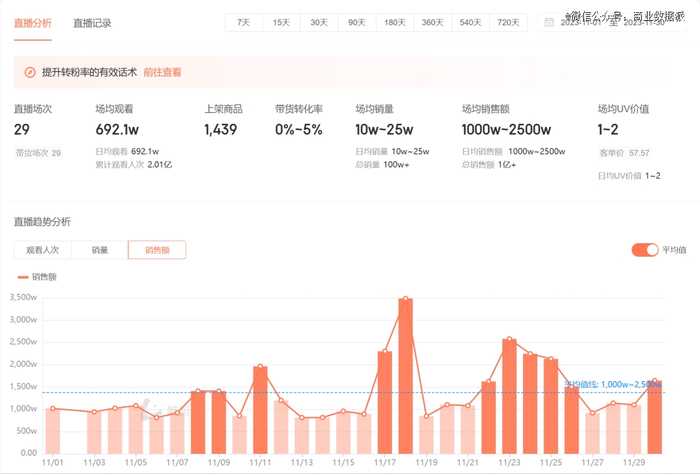The image size is (700, 474).
Task: Choose the 30天 time range
Action: pyautogui.click(x=319, y=22)
